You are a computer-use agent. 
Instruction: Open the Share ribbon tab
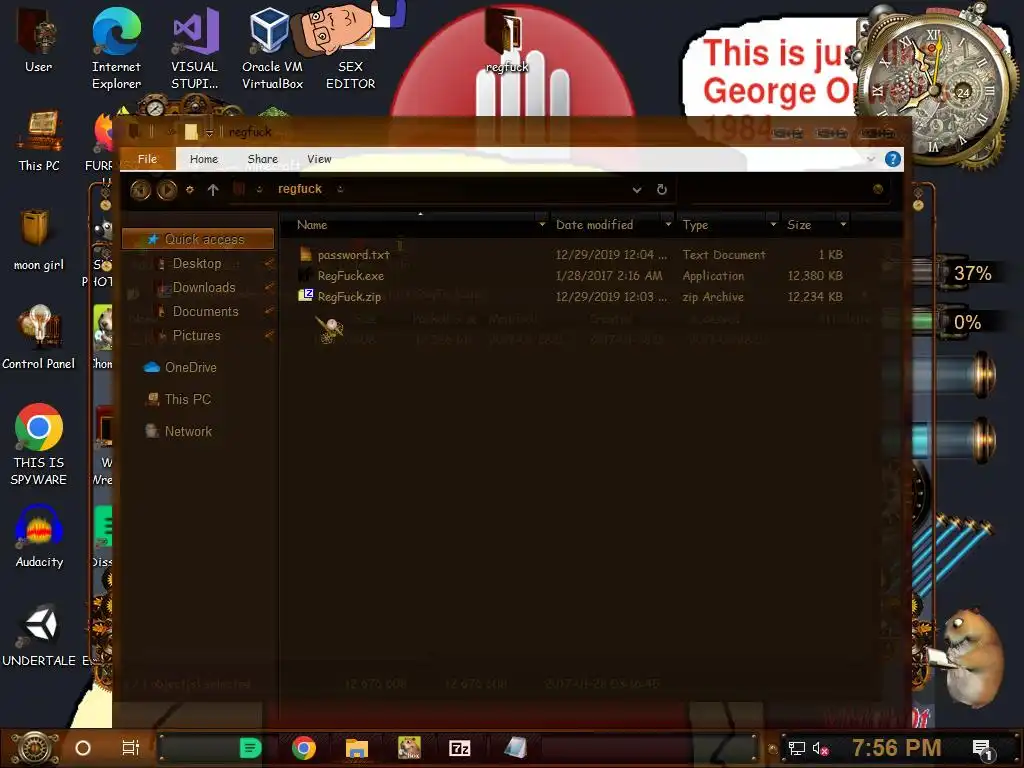pos(263,159)
